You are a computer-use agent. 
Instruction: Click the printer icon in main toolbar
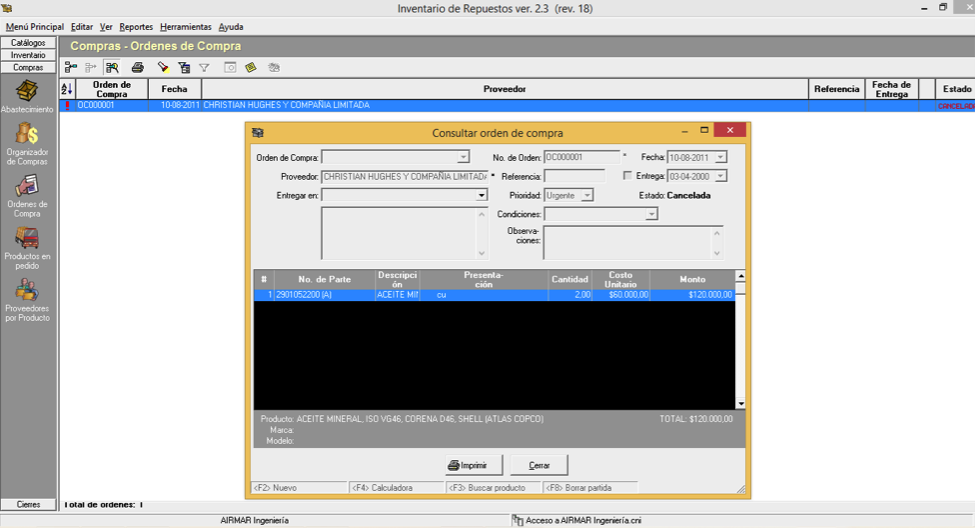(x=137, y=67)
